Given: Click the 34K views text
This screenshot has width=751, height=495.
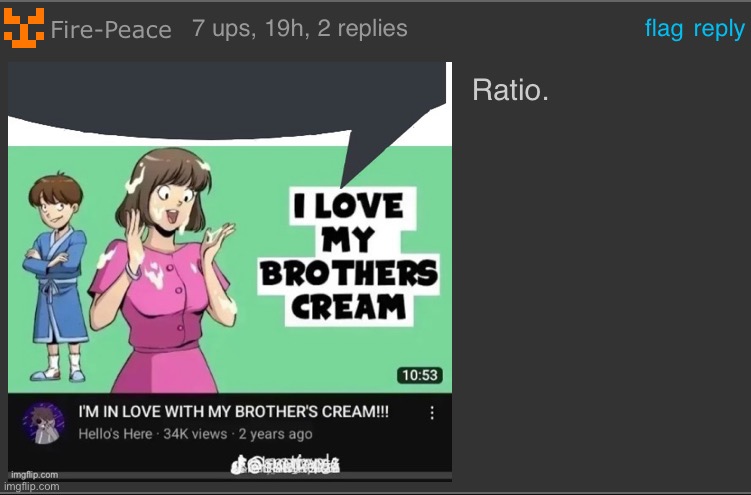Looking at the screenshot, I should pyautogui.click(x=195, y=434).
